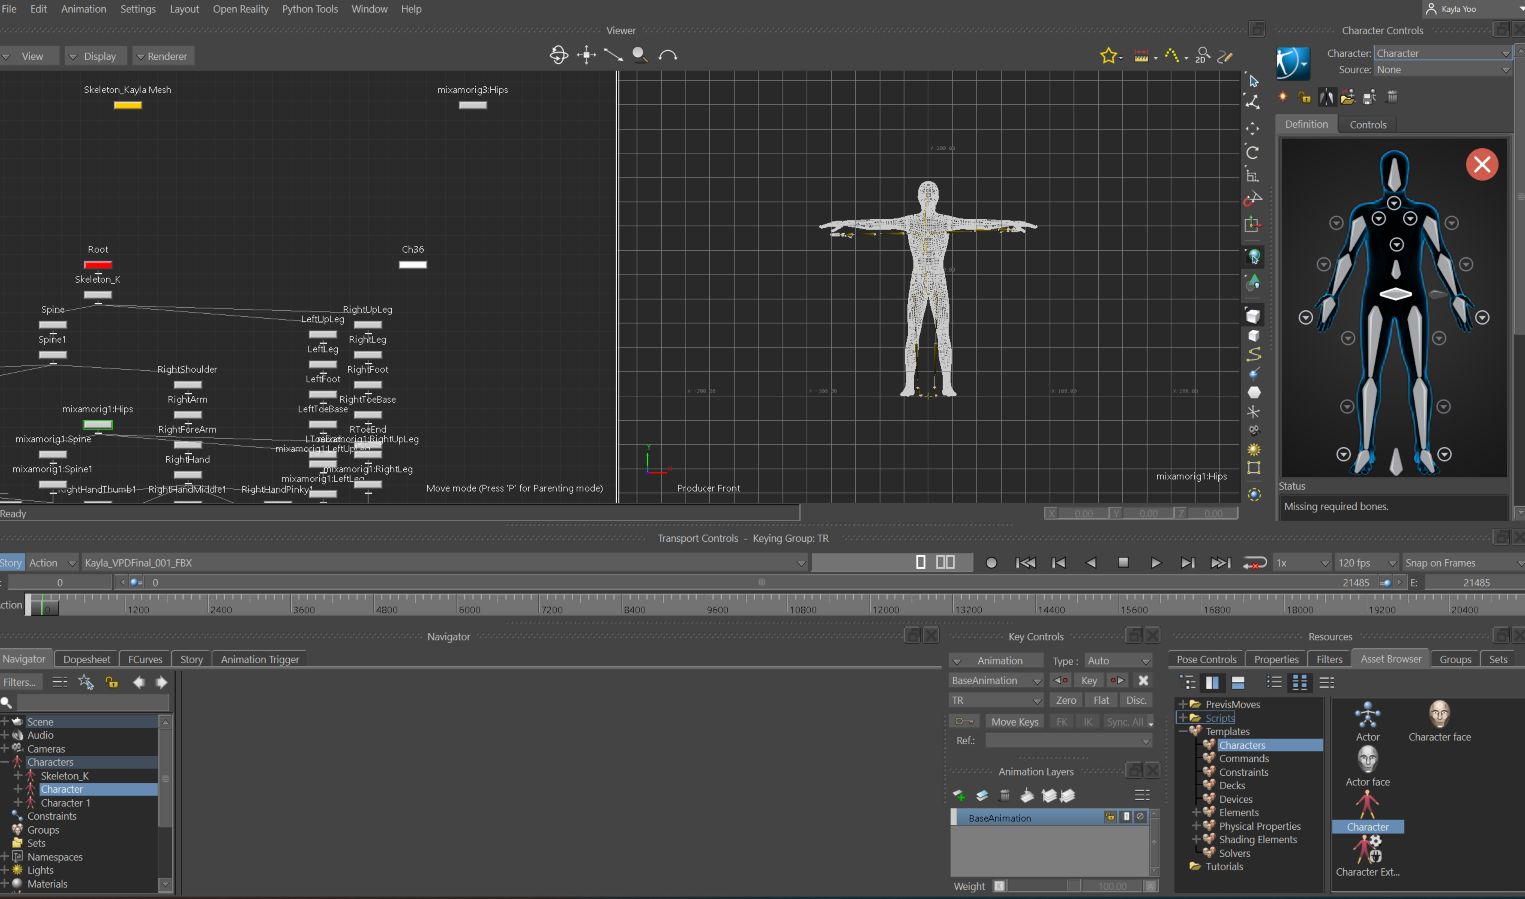Switch to the FCurves tab

(x=145, y=659)
